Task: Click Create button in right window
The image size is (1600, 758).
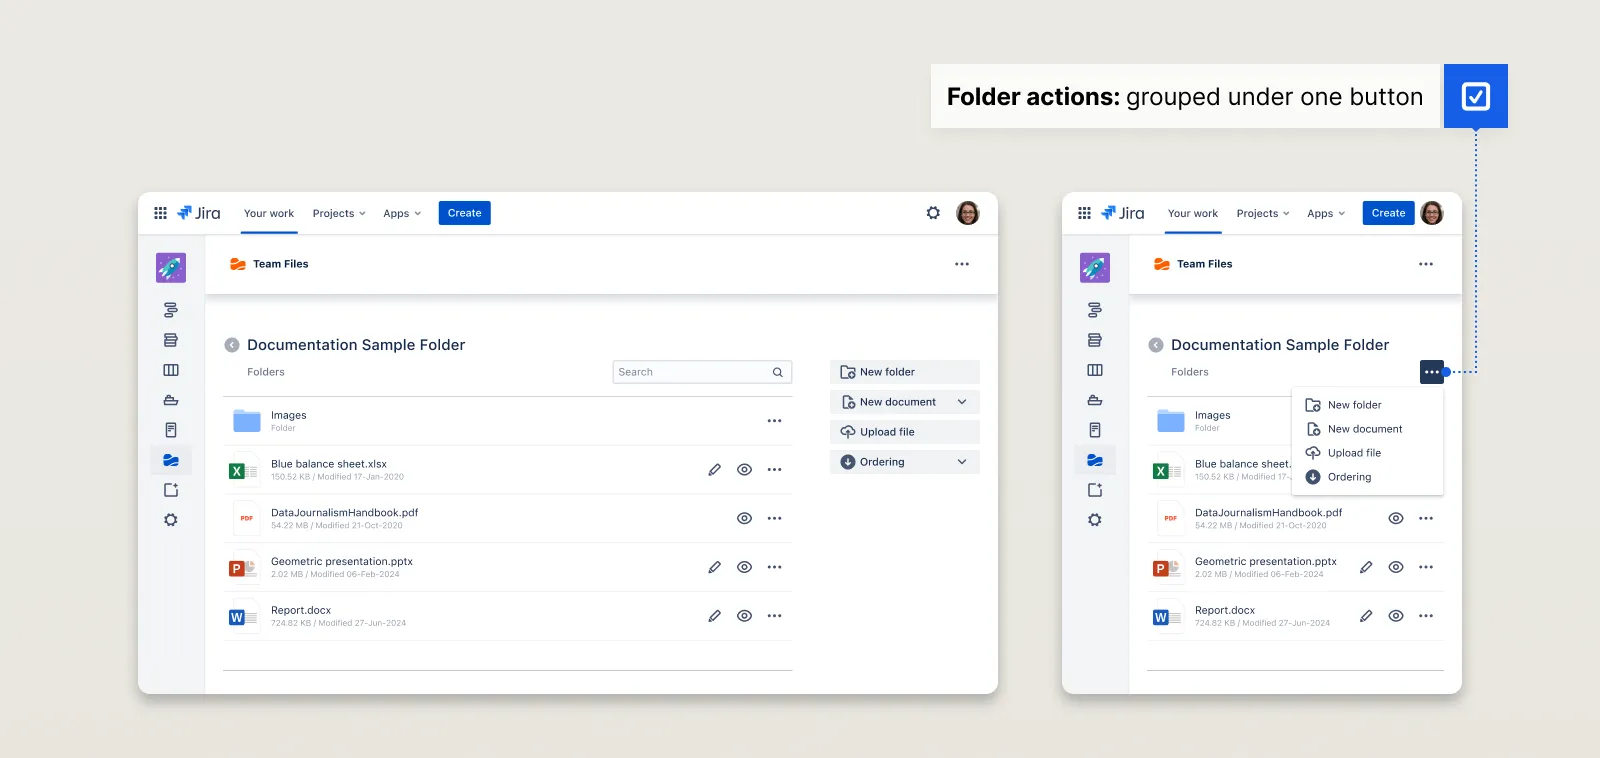Action: [1388, 213]
